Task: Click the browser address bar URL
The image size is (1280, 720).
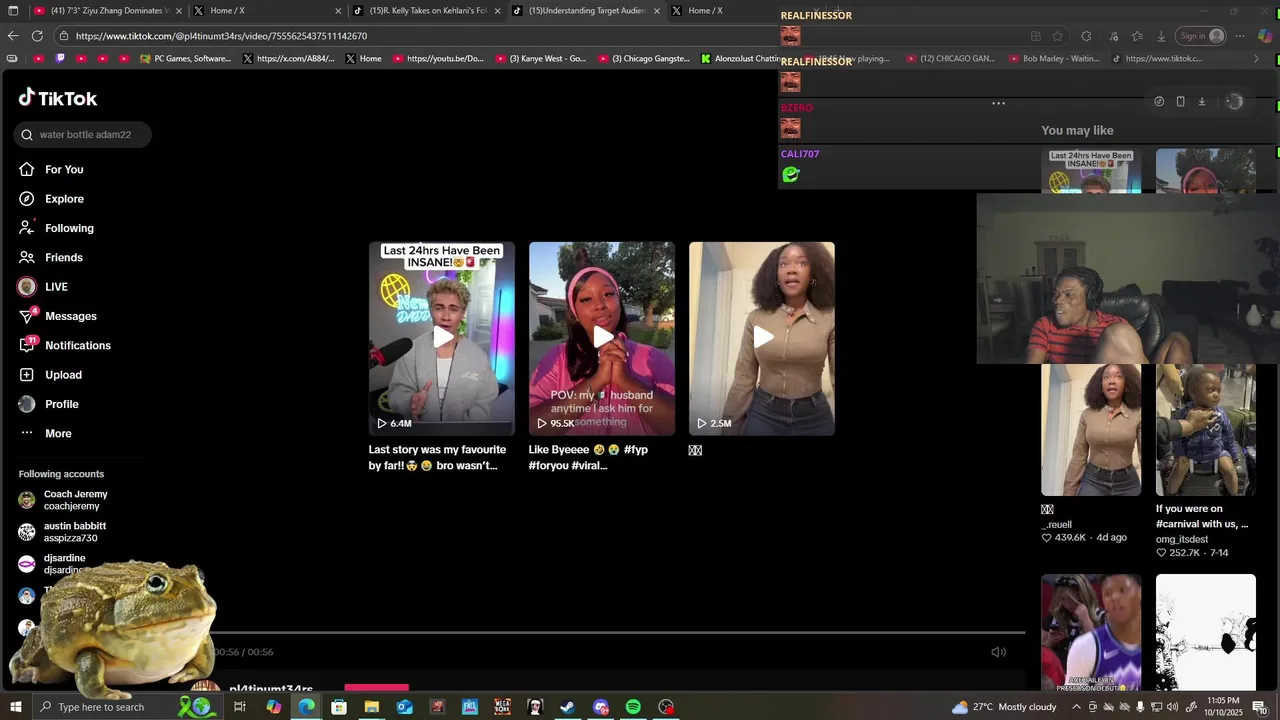Action: [x=221, y=36]
